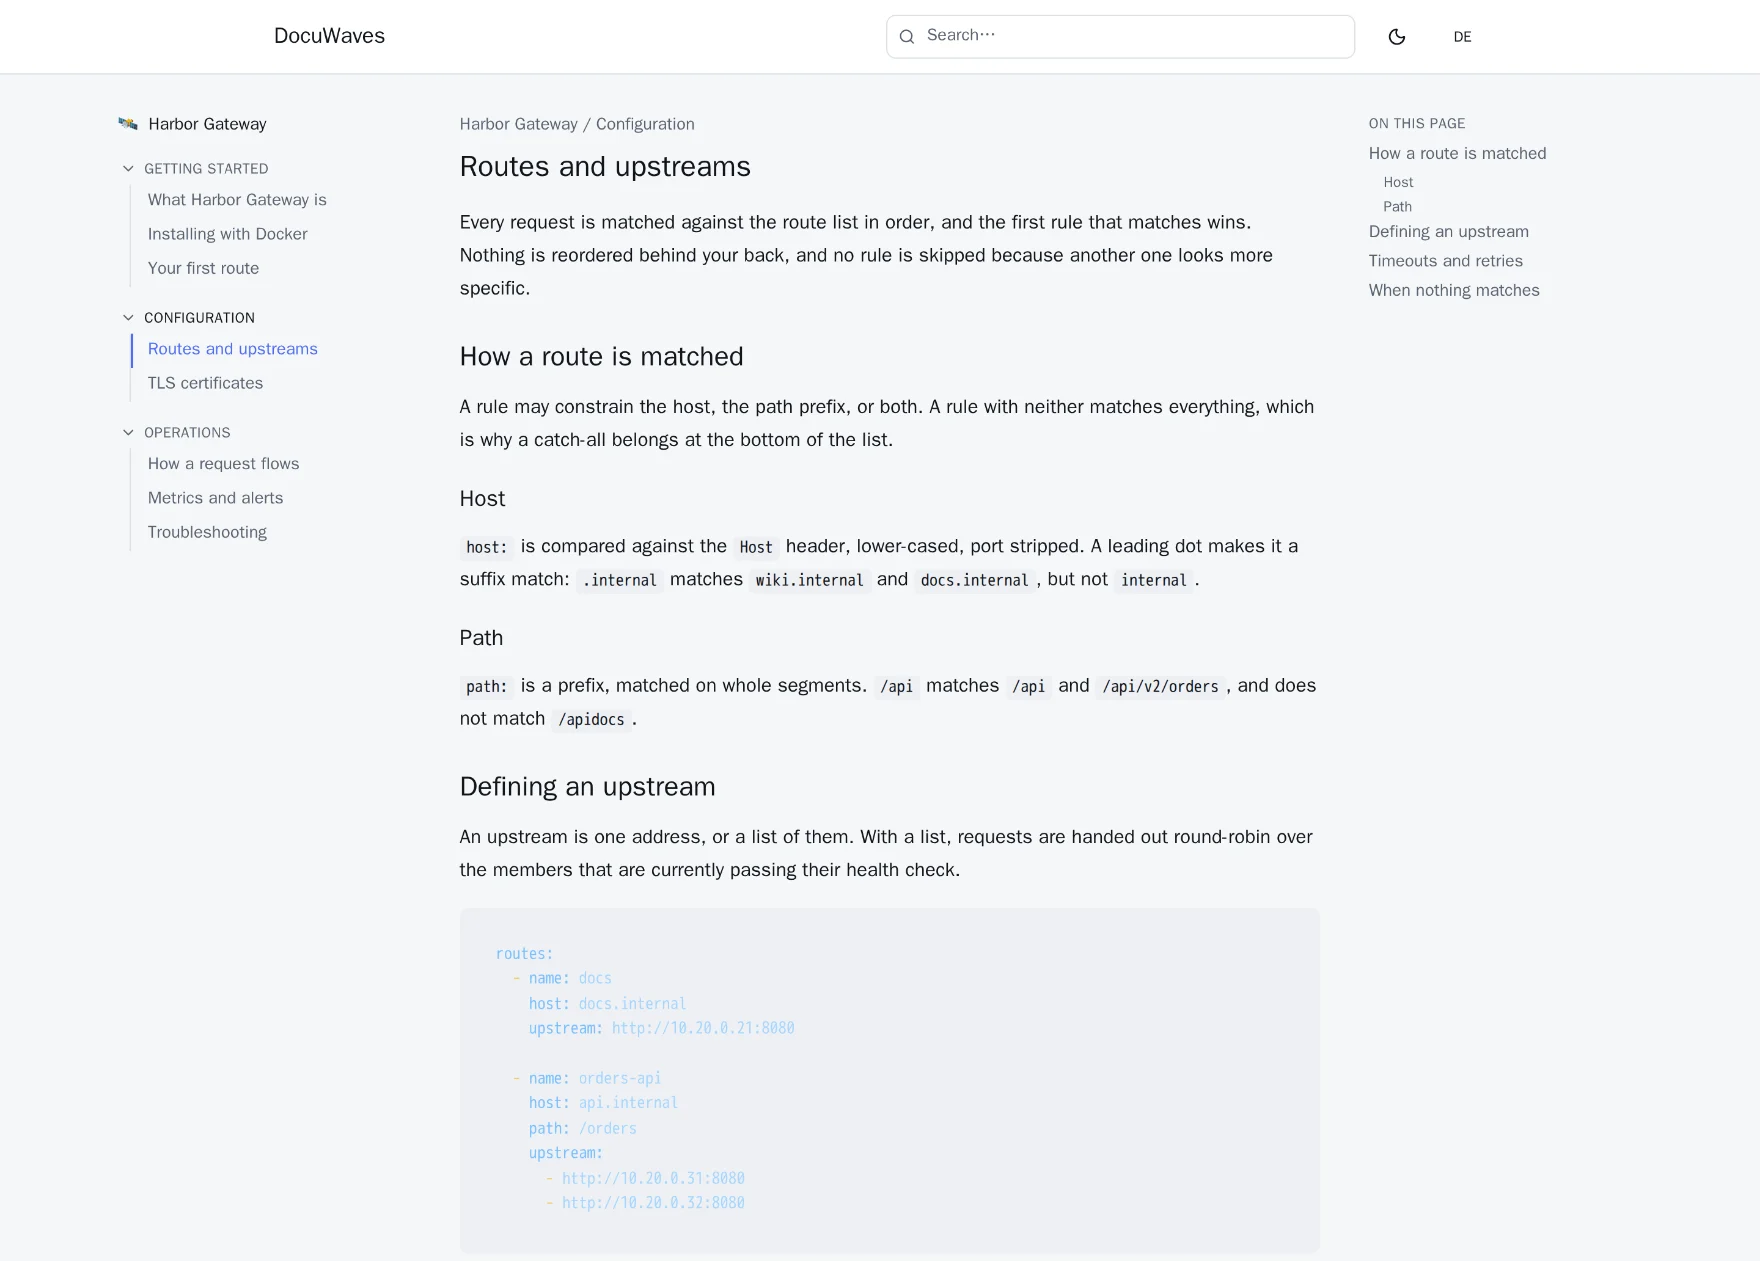
Task: Click the Harbor Gateway logo icon
Action: tap(128, 124)
